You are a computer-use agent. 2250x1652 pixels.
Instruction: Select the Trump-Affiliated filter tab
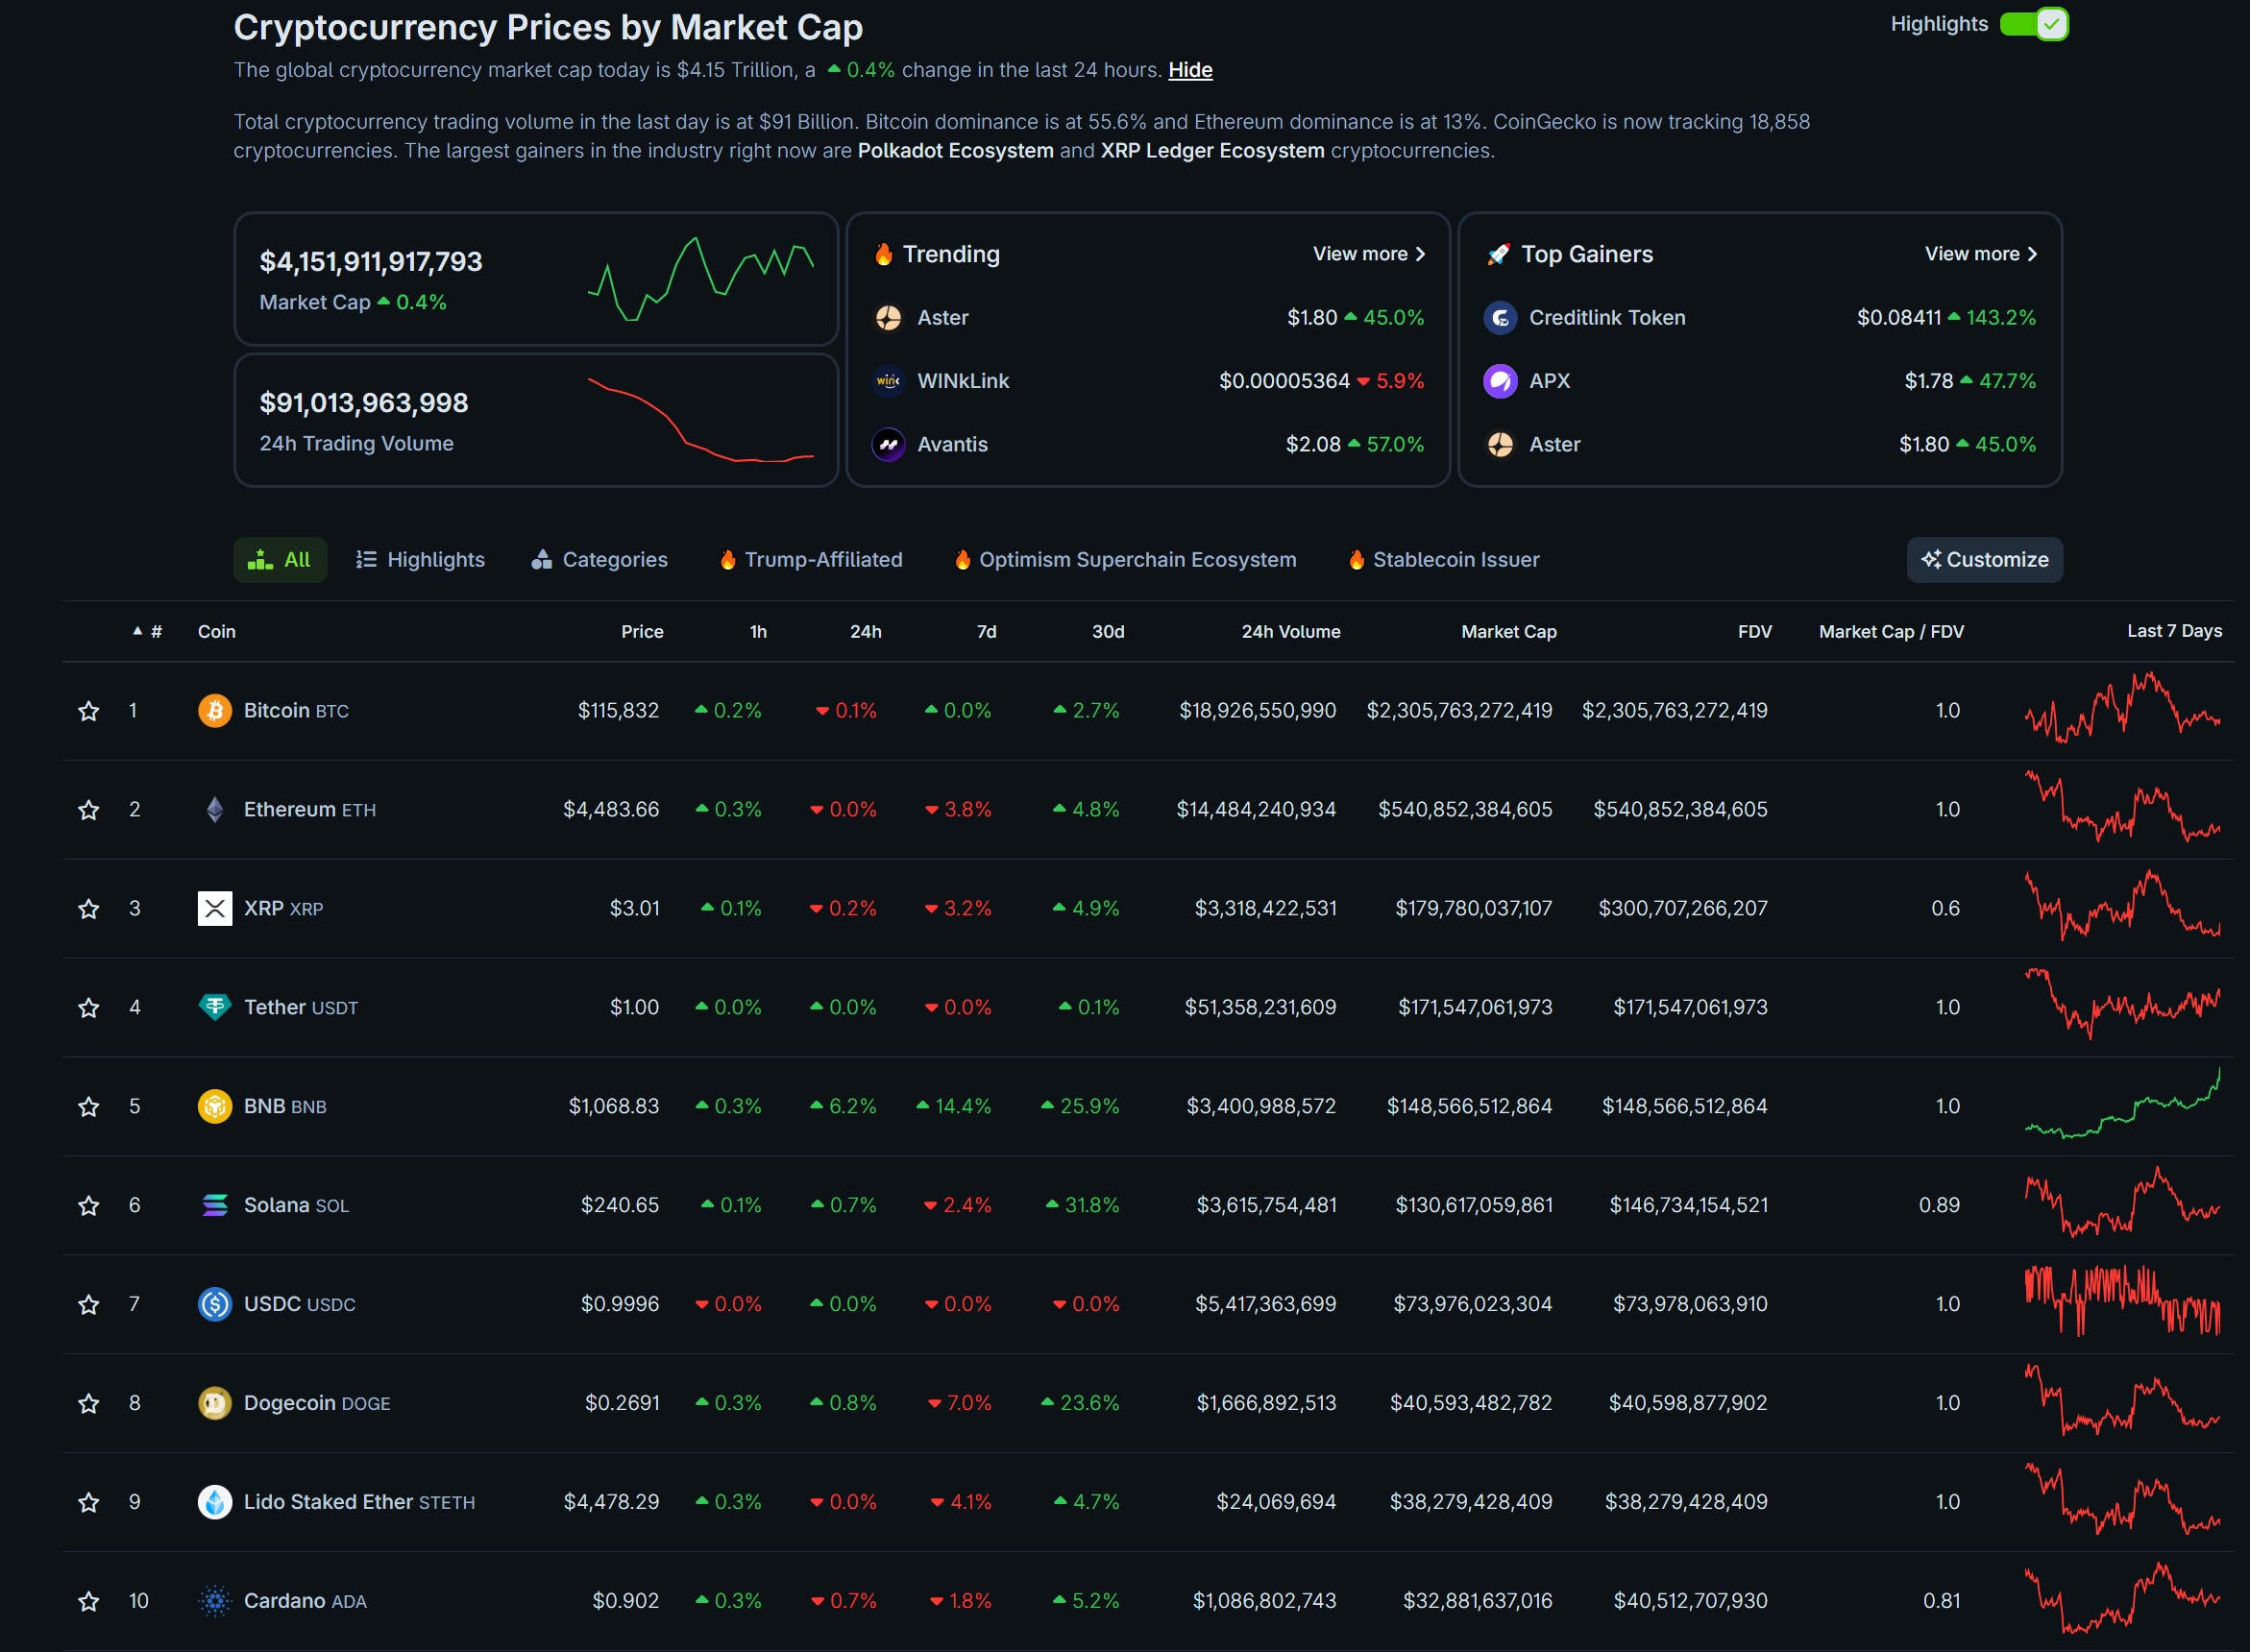click(810, 560)
